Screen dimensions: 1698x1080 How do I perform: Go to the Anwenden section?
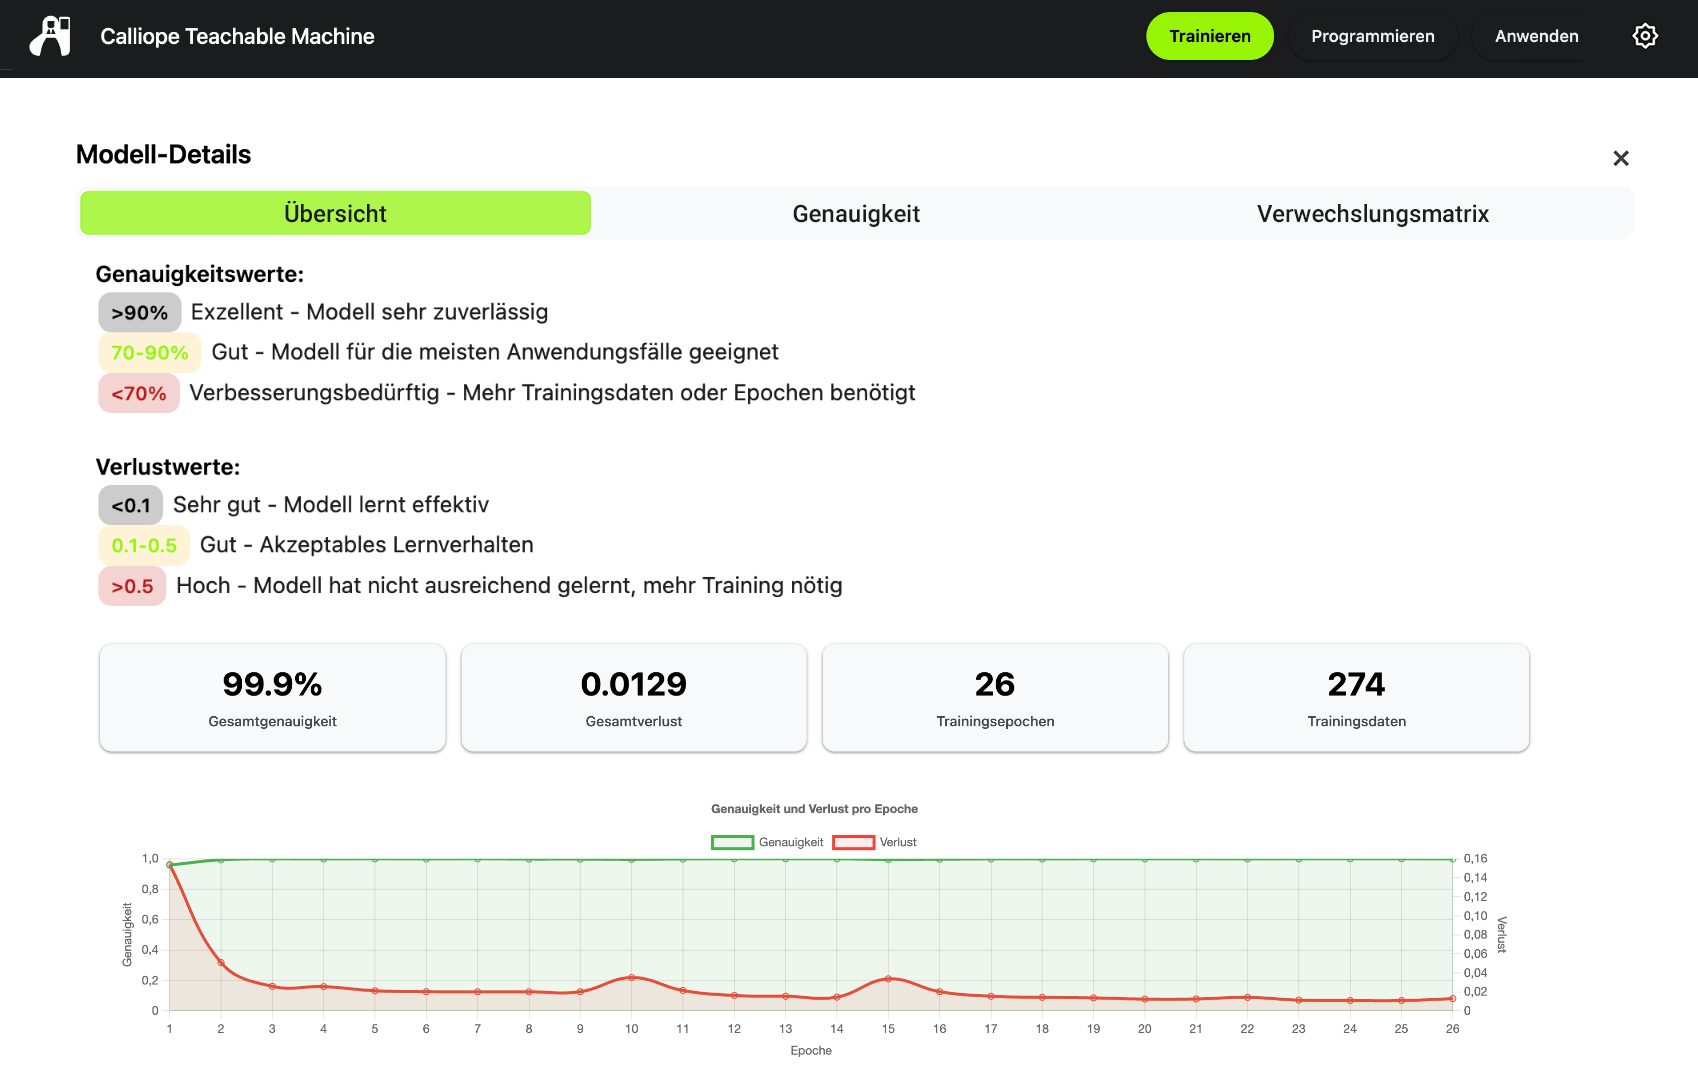pyautogui.click(x=1536, y=36)
